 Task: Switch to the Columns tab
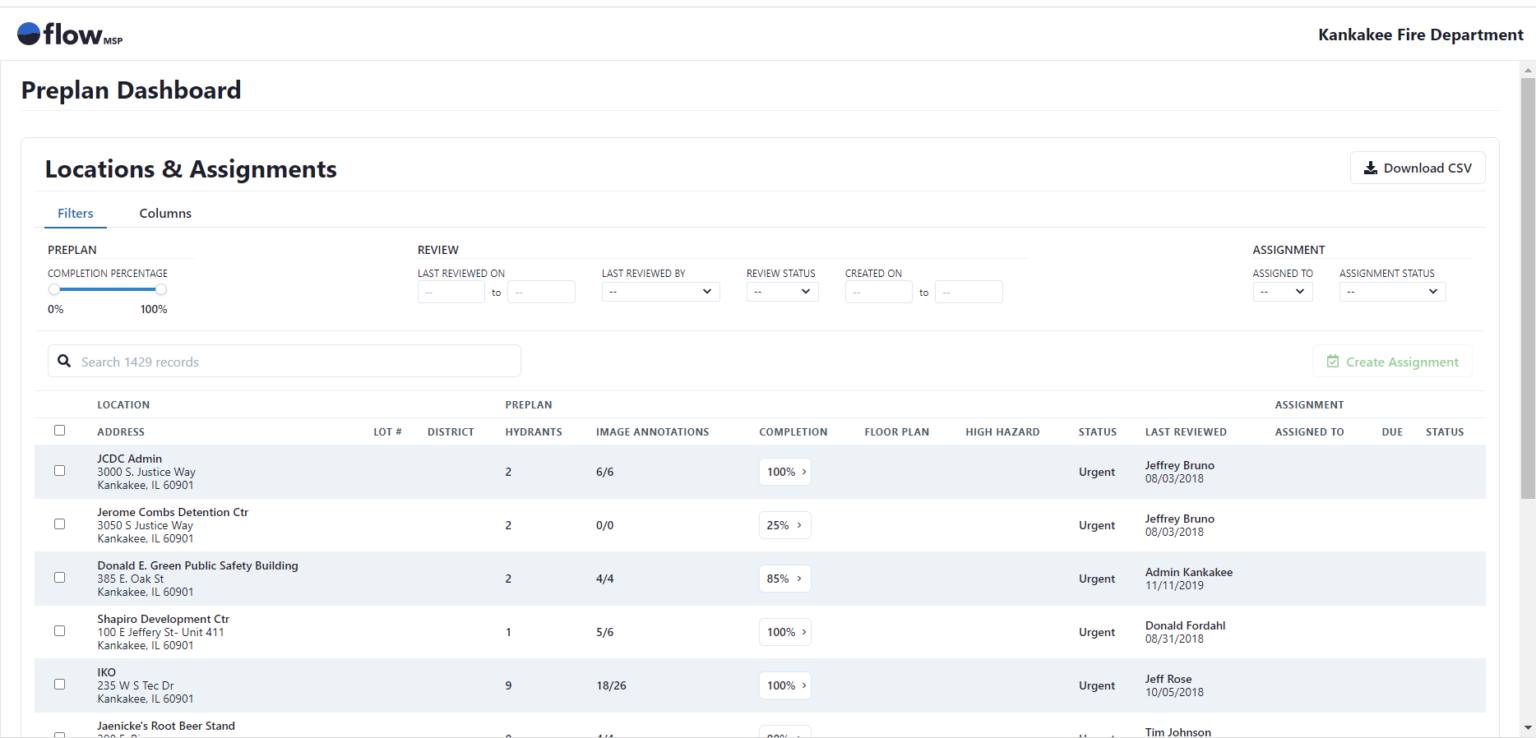click(165, 213)
